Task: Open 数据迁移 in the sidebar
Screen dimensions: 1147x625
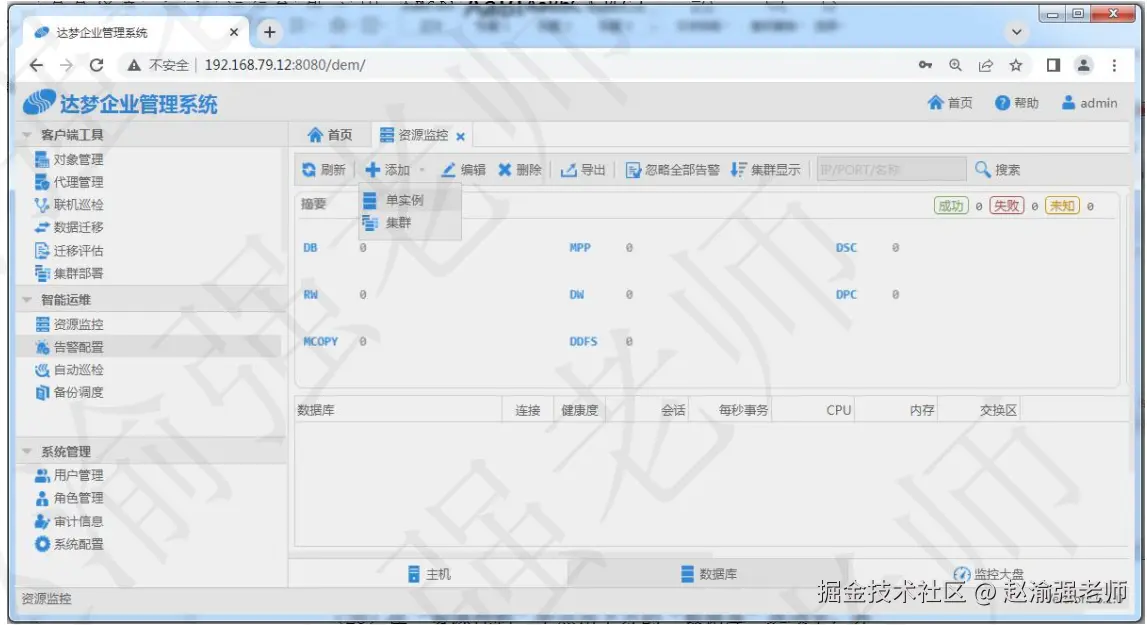Action: click(69, 228)
